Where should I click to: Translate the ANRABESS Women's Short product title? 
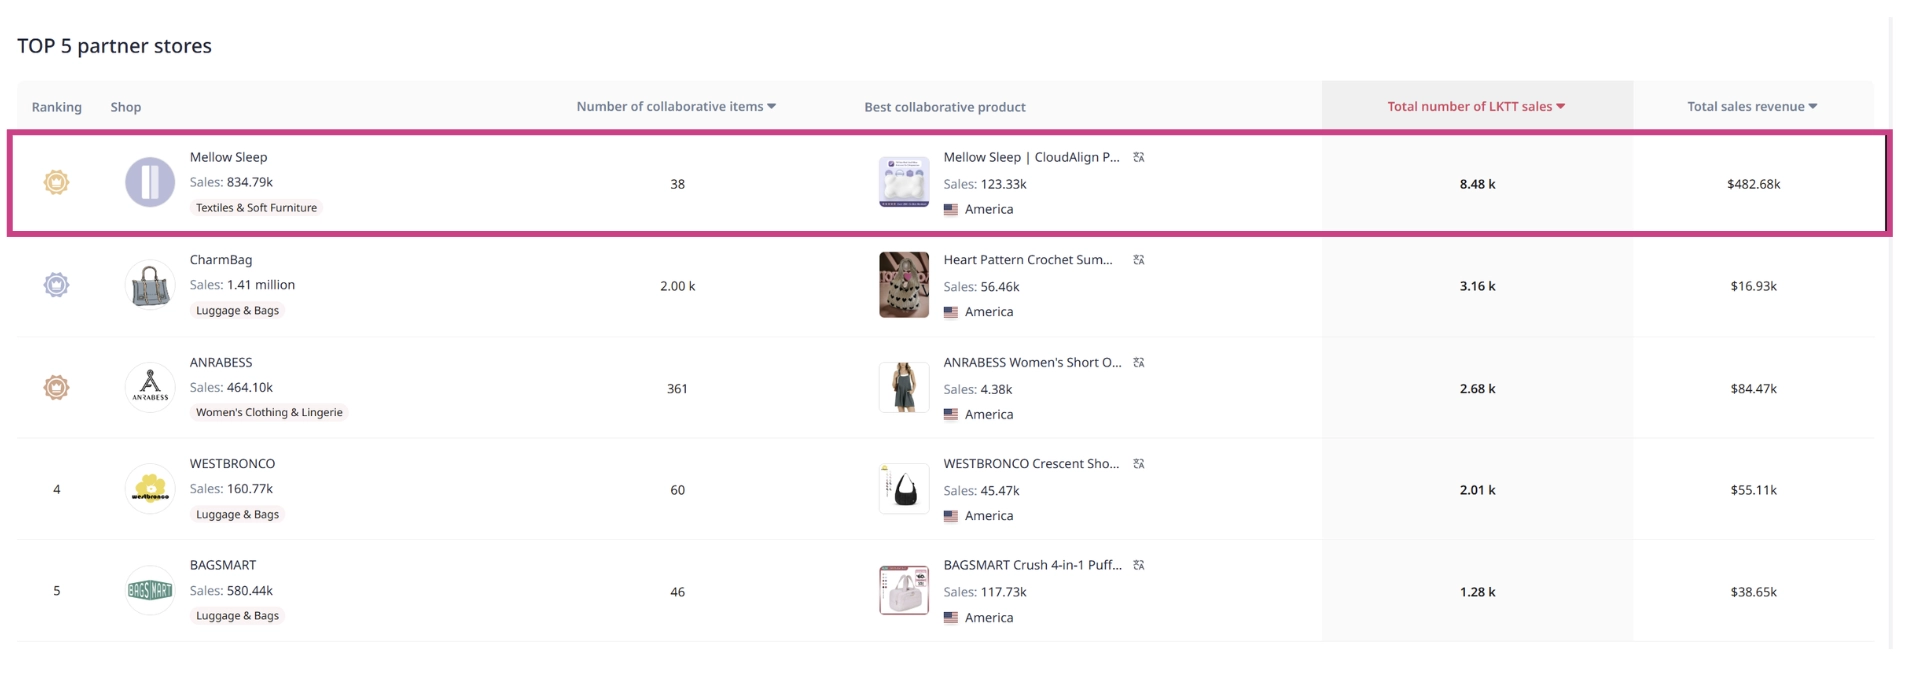tap(1138, 362)
